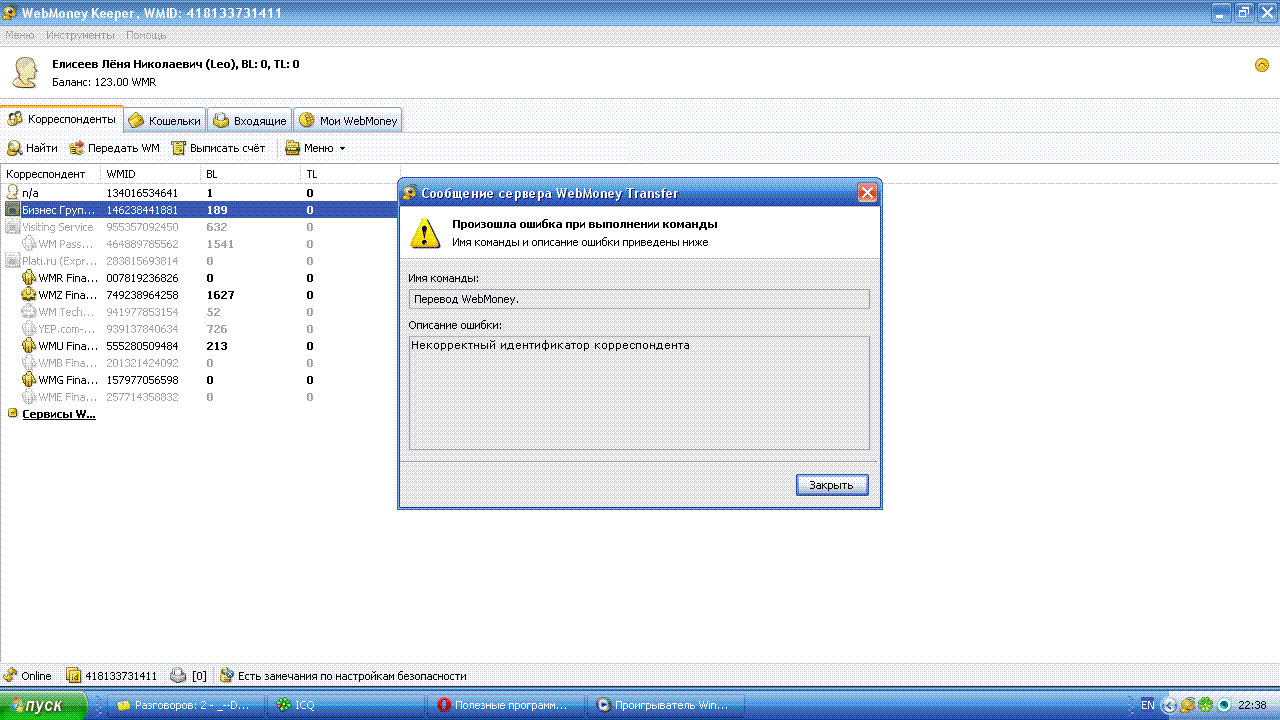
Task: Click the Закрыть button in the dialog
Action: pyautogui.click(x=832, y=485)
